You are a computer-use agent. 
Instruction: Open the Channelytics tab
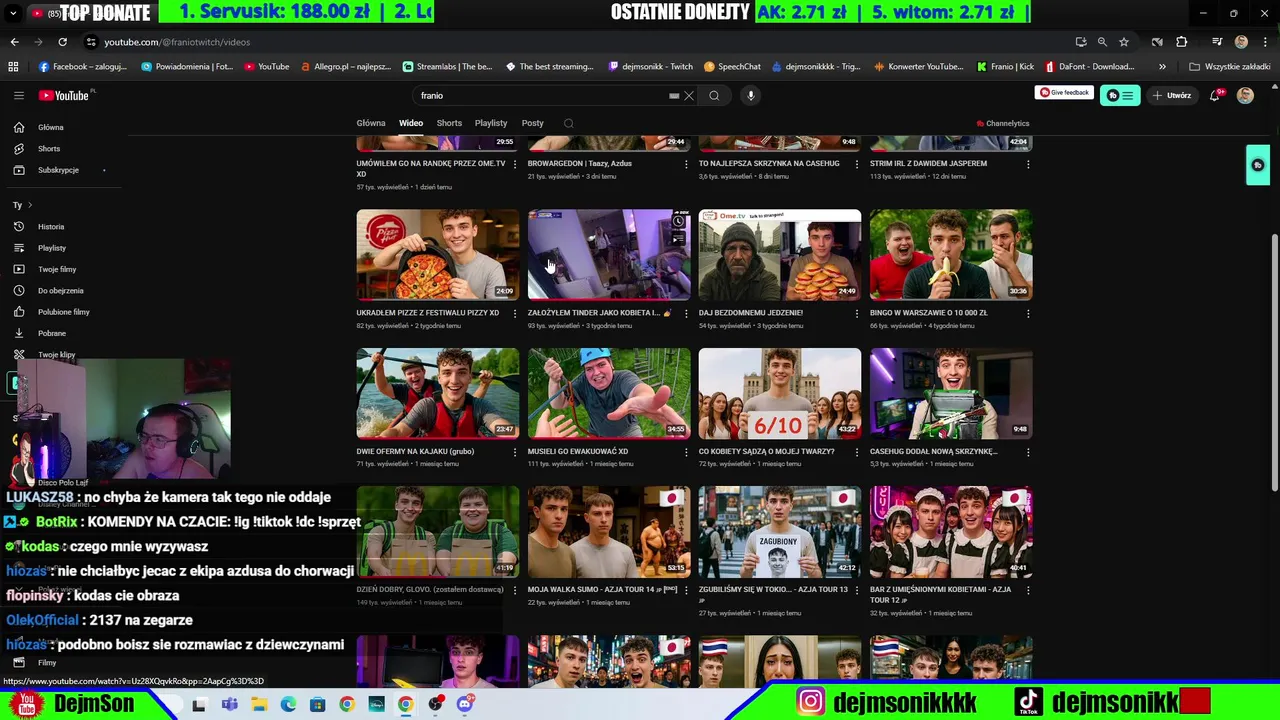1002,123
